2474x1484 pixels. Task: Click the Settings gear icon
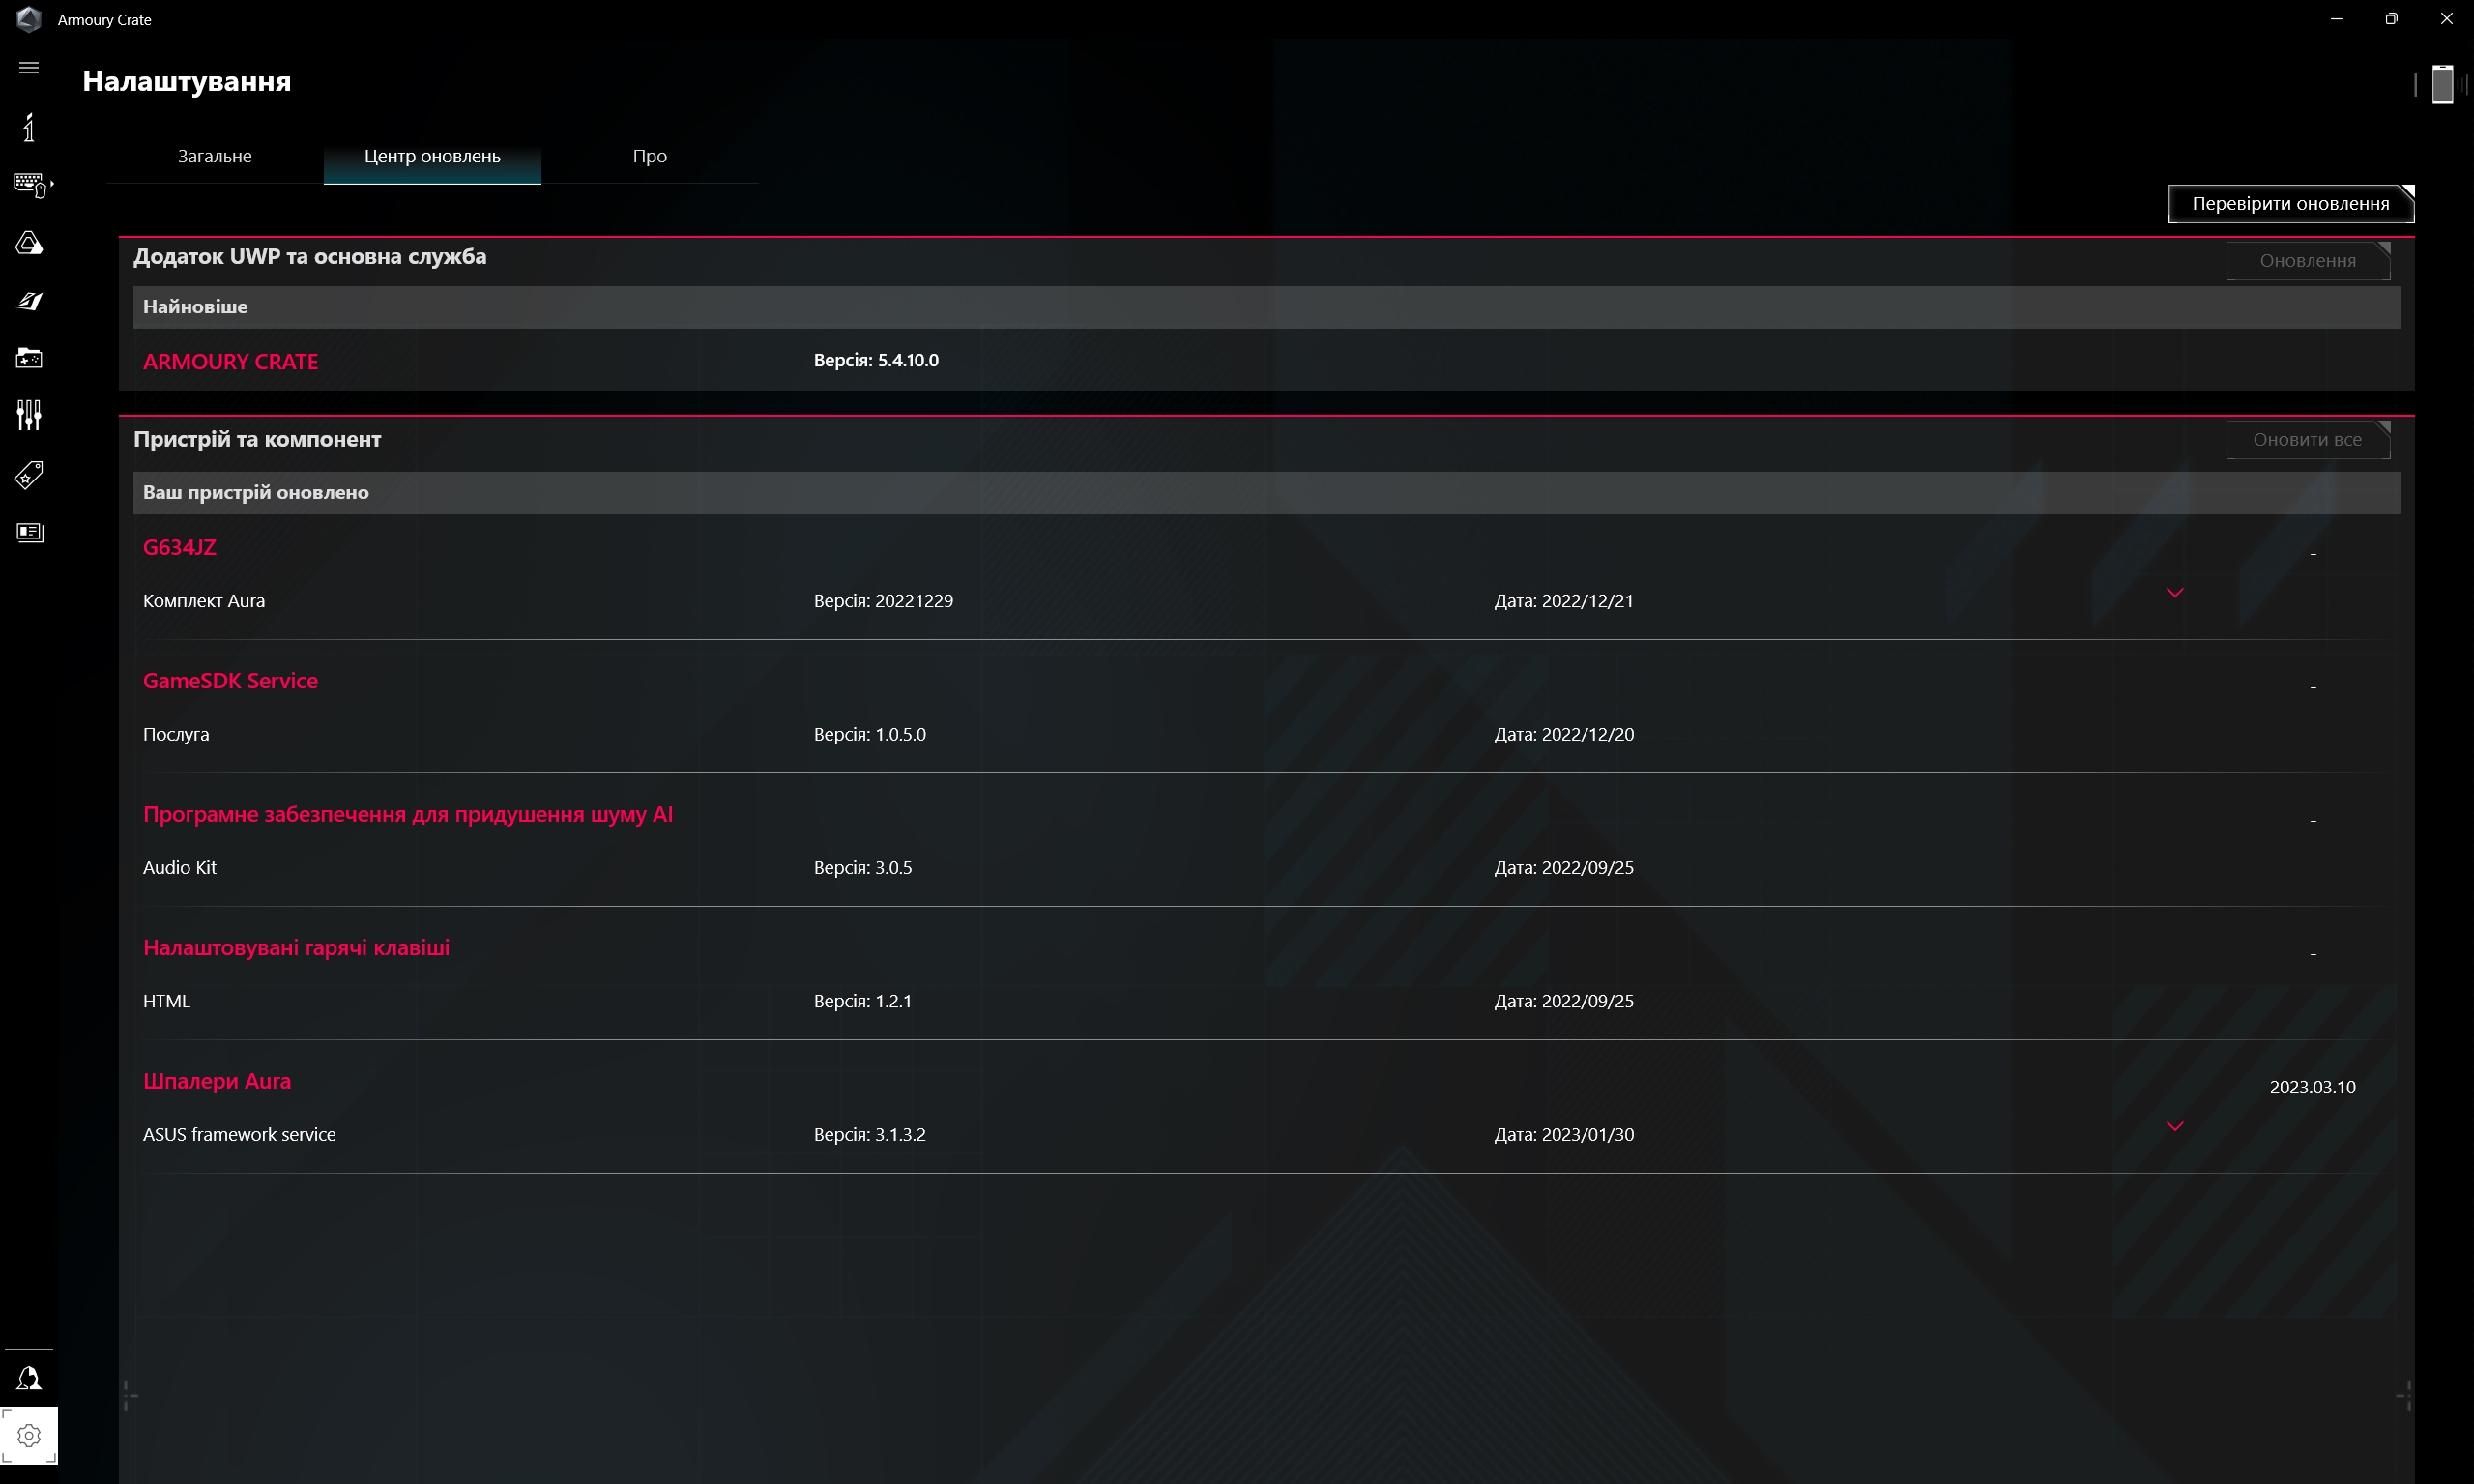point(29,1436)
